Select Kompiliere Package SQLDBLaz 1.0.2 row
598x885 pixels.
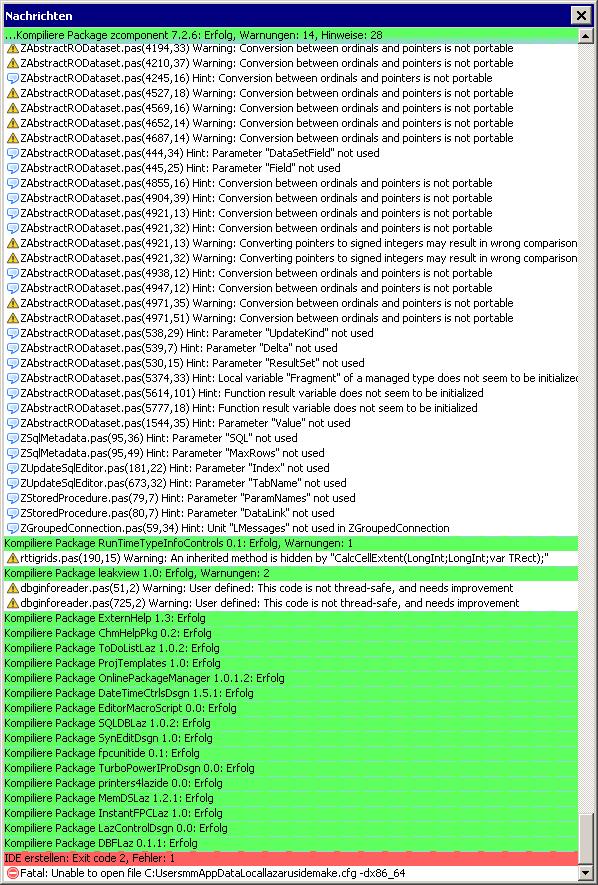coord(291,724)
